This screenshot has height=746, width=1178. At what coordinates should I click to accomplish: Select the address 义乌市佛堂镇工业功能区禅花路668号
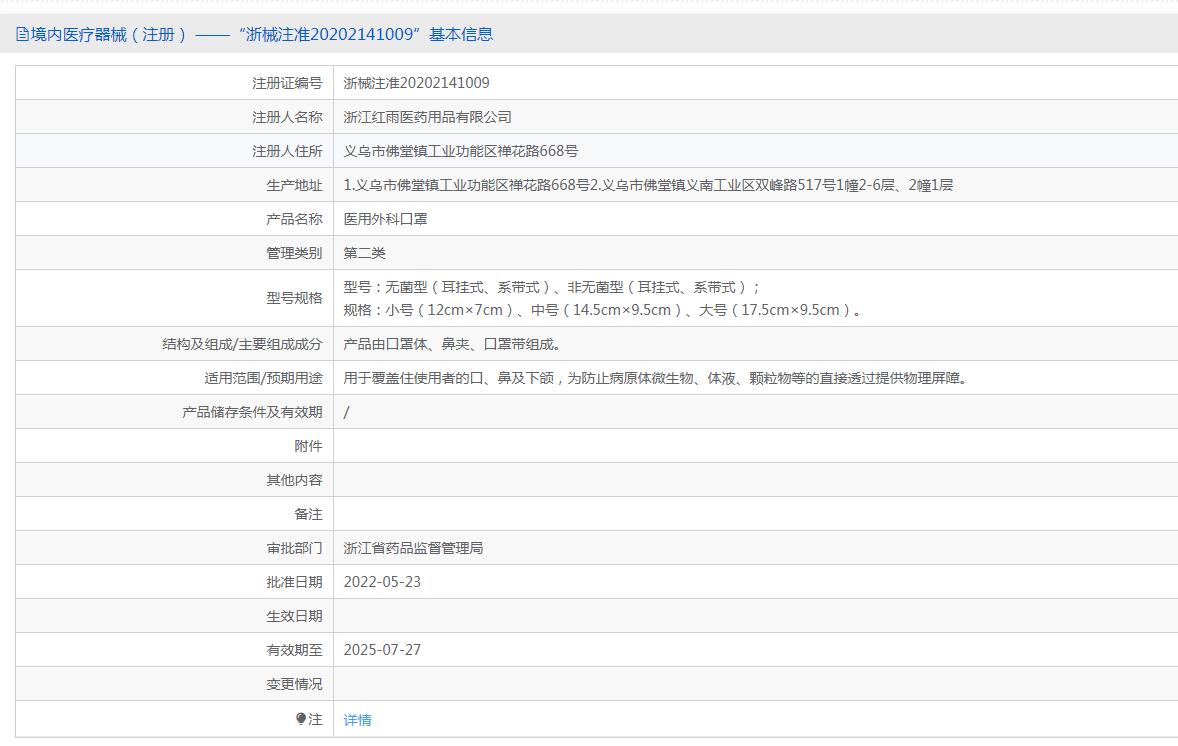click(461, 151)
